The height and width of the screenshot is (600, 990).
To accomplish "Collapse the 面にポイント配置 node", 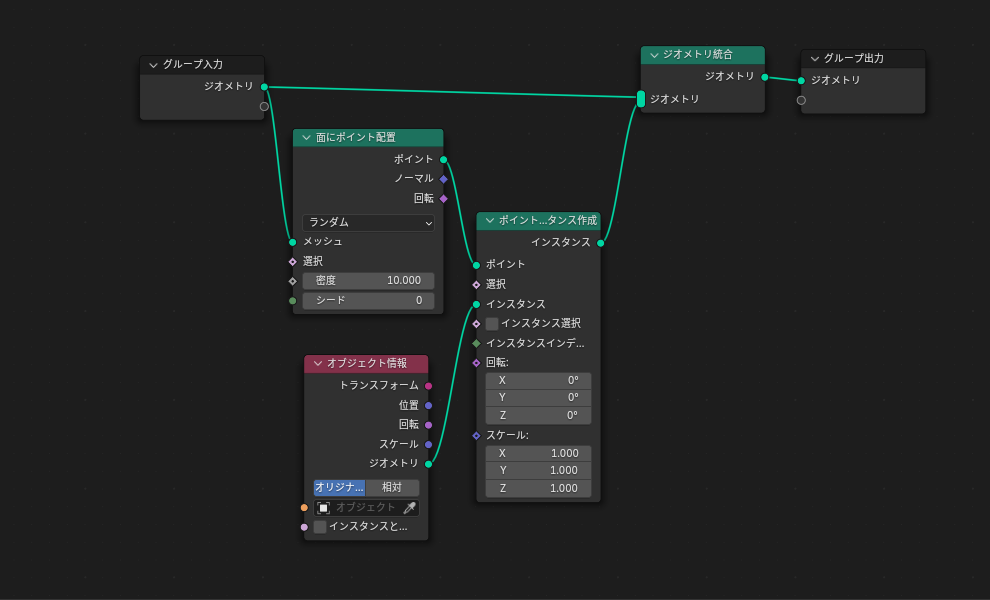I will coord(307,138).
